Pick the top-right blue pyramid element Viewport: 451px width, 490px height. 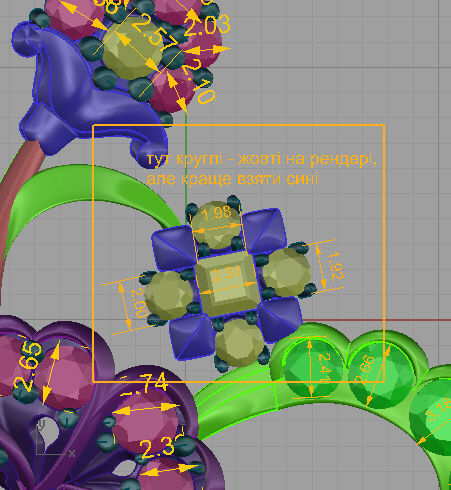tap(265, 230)
